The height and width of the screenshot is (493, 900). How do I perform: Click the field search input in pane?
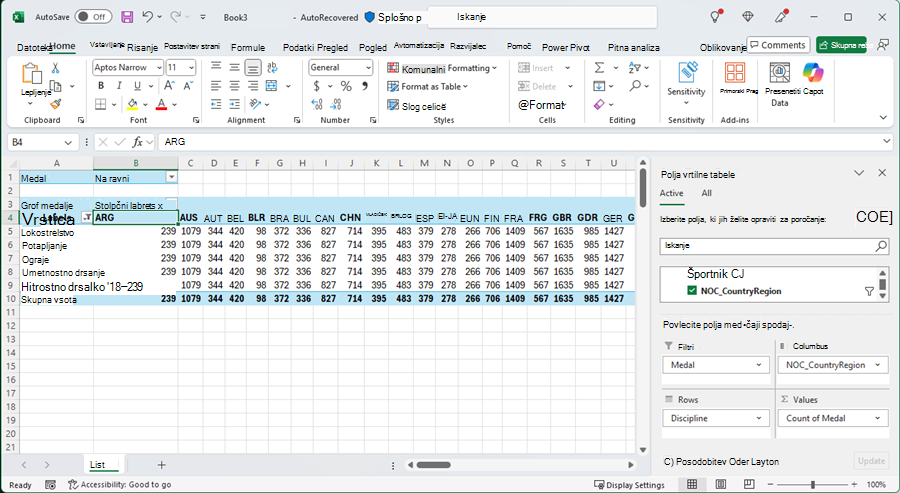click(x=774, y=246)
